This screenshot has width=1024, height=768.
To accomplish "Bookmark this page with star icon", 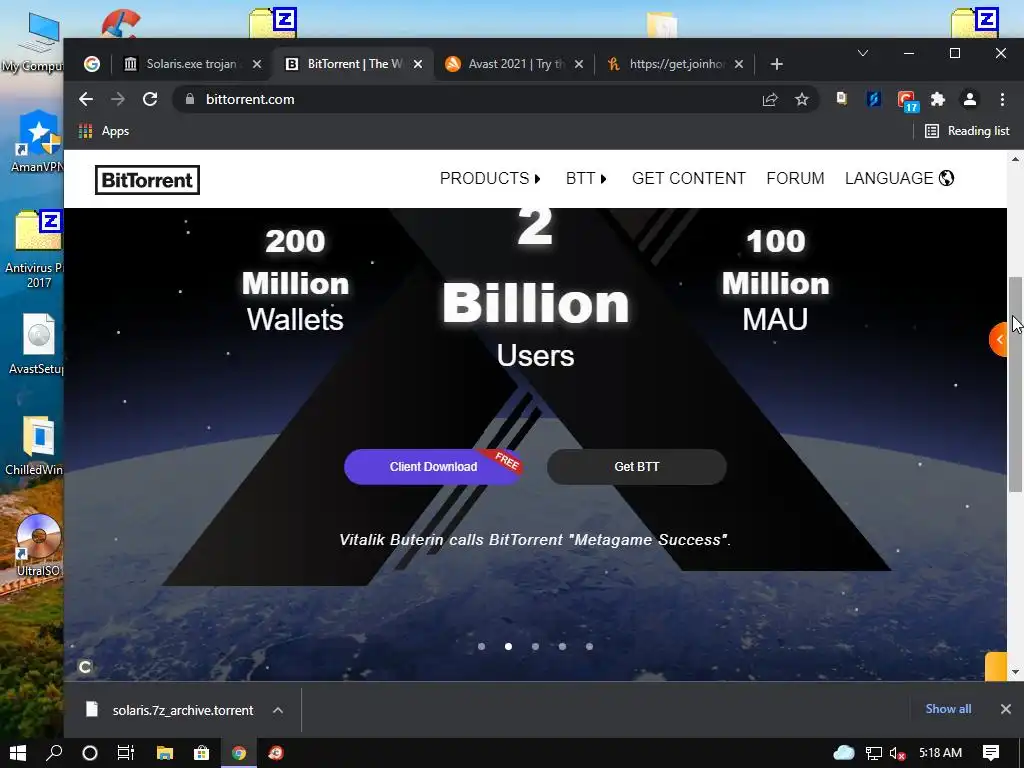I will (801, 99).
